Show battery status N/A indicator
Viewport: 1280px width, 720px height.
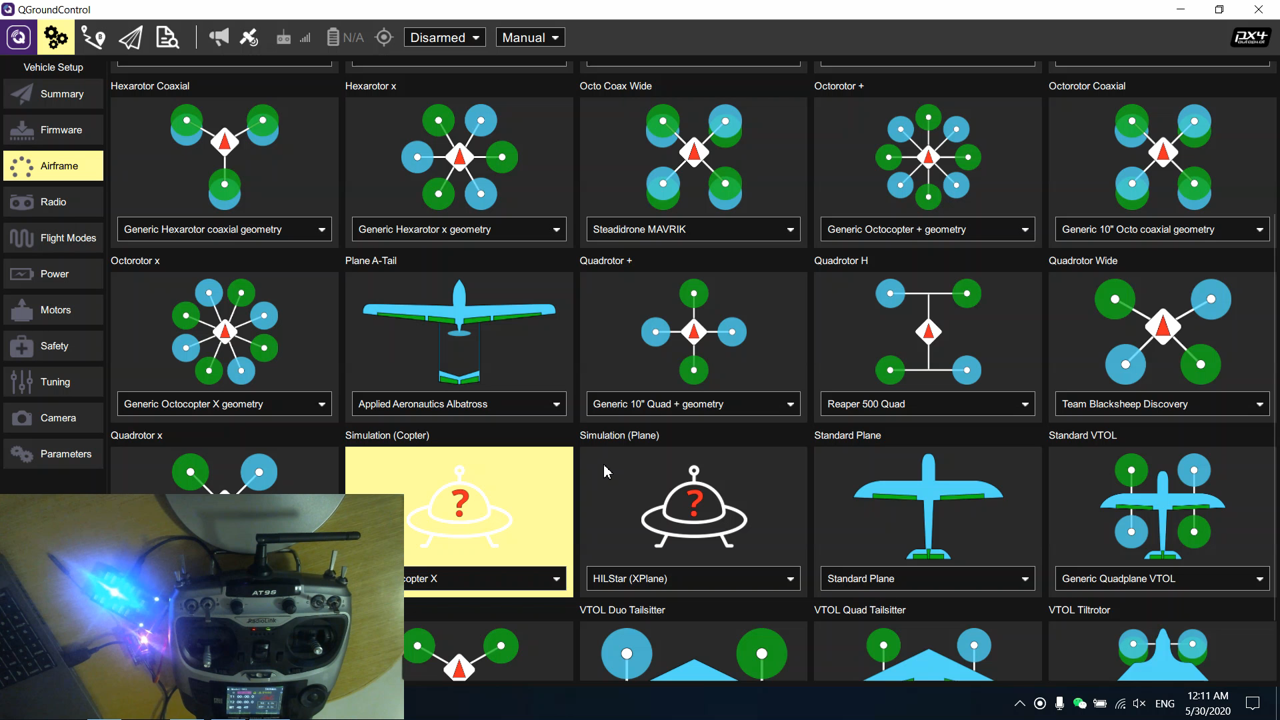(345, 38)
